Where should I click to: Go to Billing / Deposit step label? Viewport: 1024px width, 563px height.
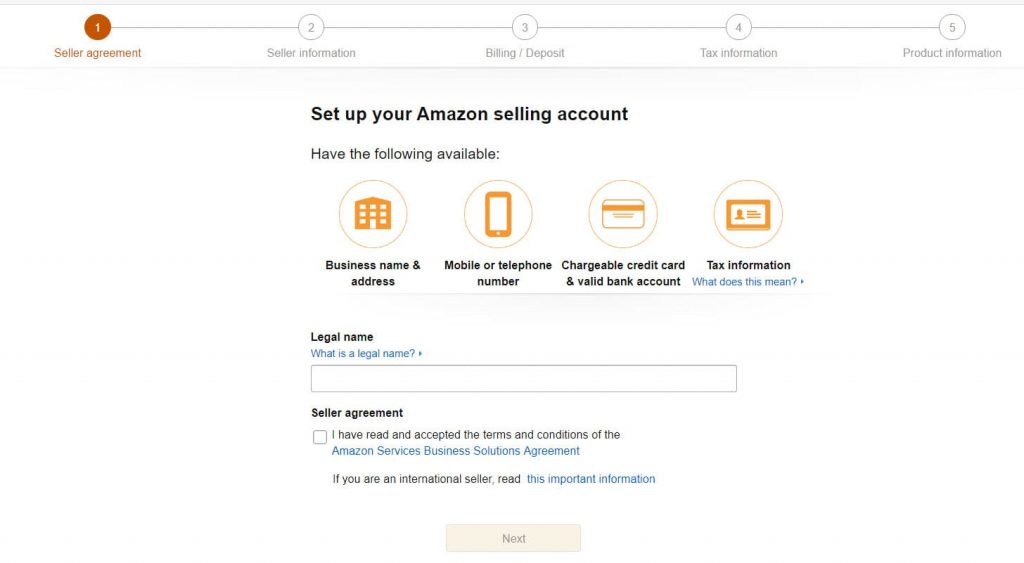click(x=525, y=53)
